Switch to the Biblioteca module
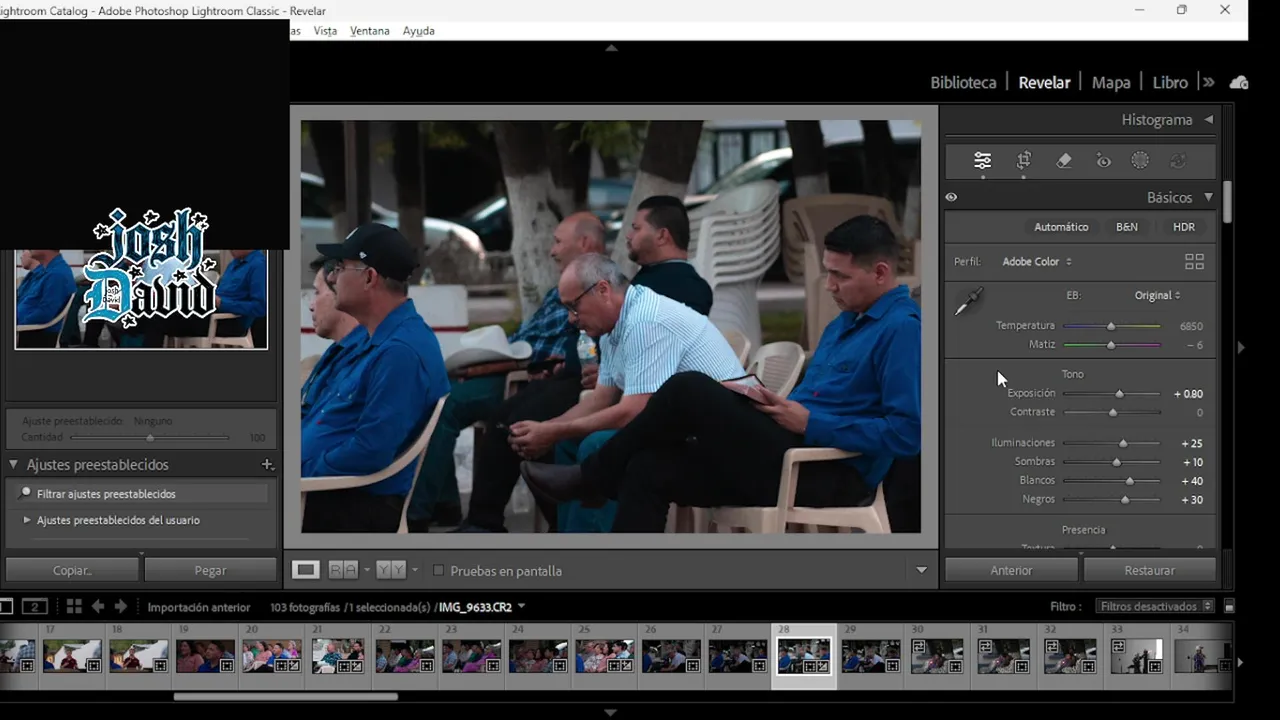This screenshot has width=1280, height=720. 963,82
